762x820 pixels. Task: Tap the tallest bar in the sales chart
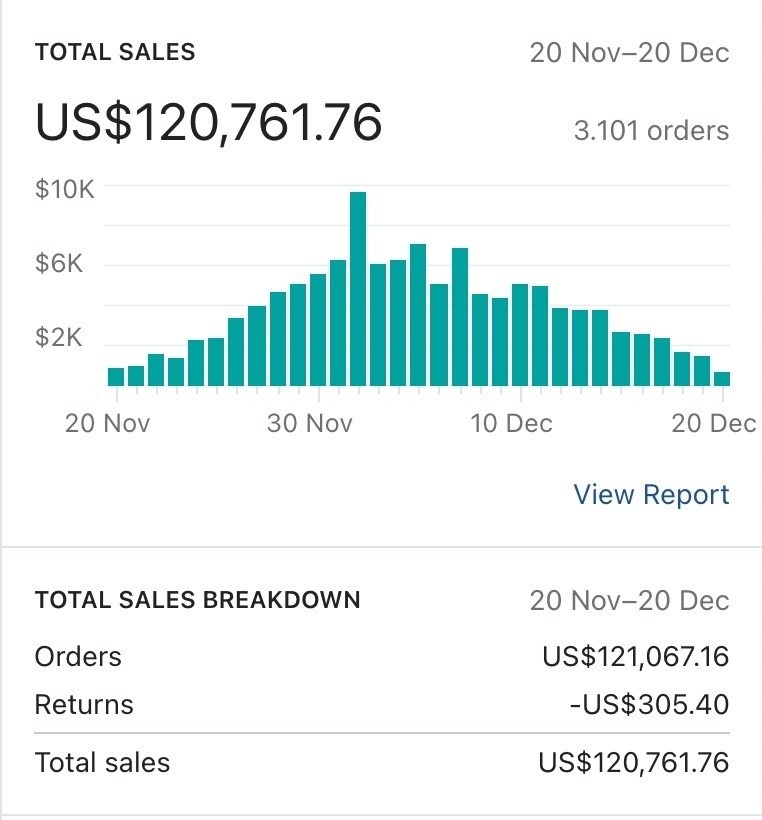click(358, 288)
